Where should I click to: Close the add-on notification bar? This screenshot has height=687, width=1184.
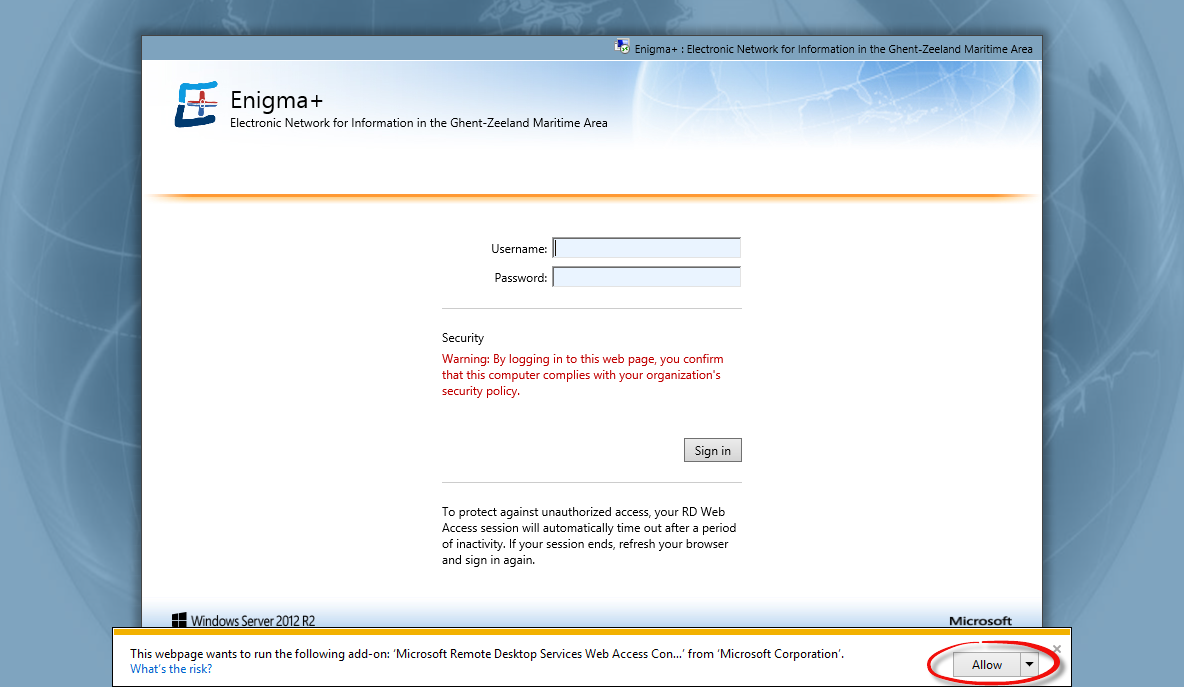(x=1057, y=649)
